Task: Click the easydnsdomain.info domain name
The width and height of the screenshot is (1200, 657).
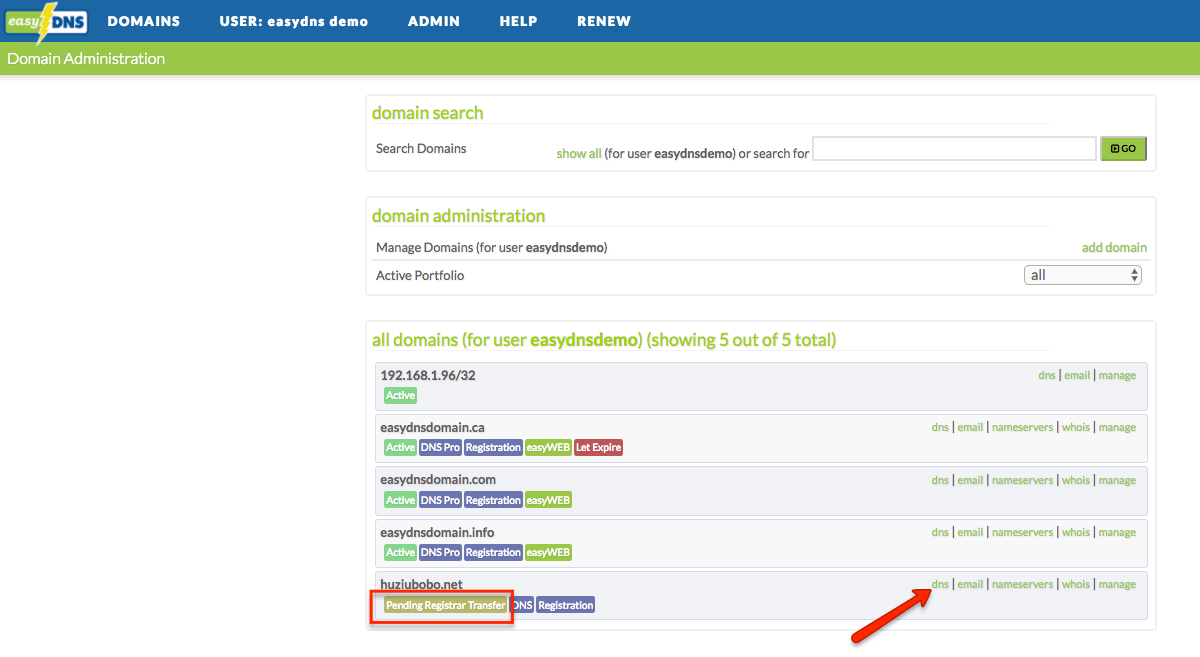Action: (437, 532)
